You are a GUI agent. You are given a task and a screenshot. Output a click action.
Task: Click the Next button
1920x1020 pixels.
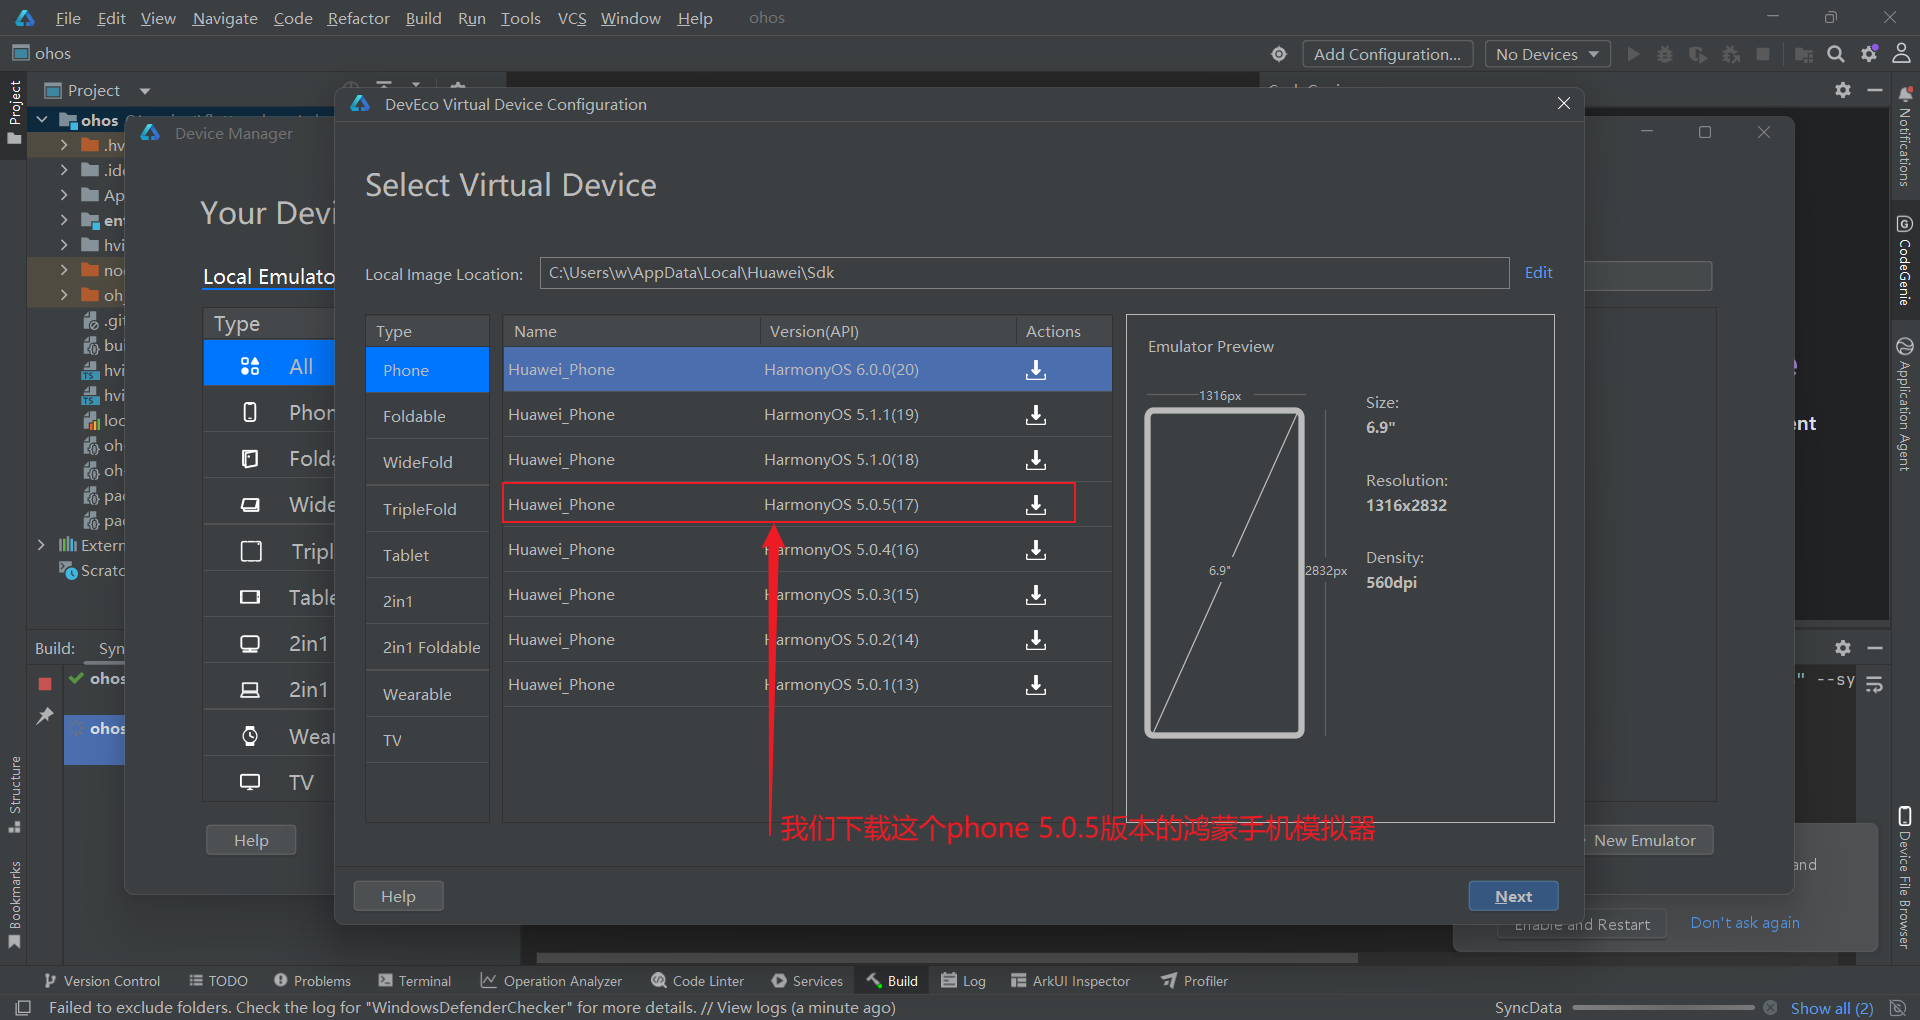1513,896
